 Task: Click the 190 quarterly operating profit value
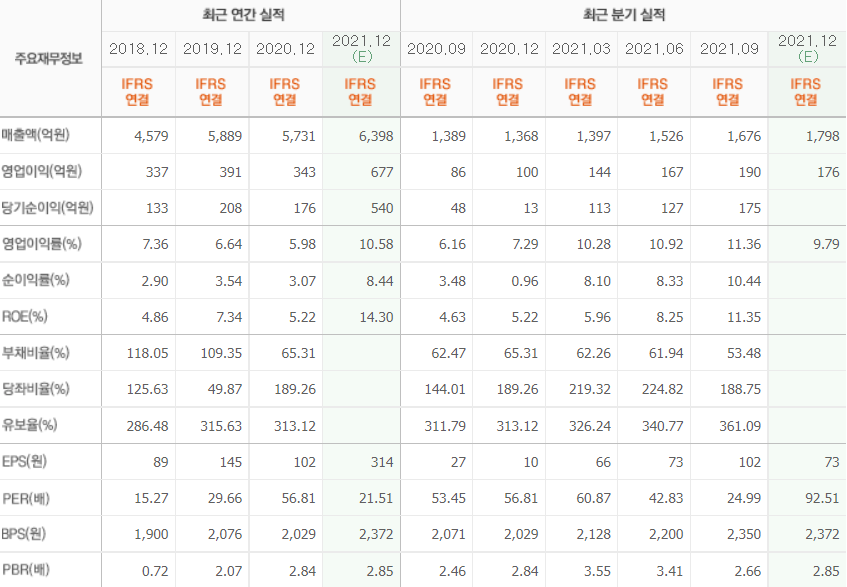click(x=750, y=172)
